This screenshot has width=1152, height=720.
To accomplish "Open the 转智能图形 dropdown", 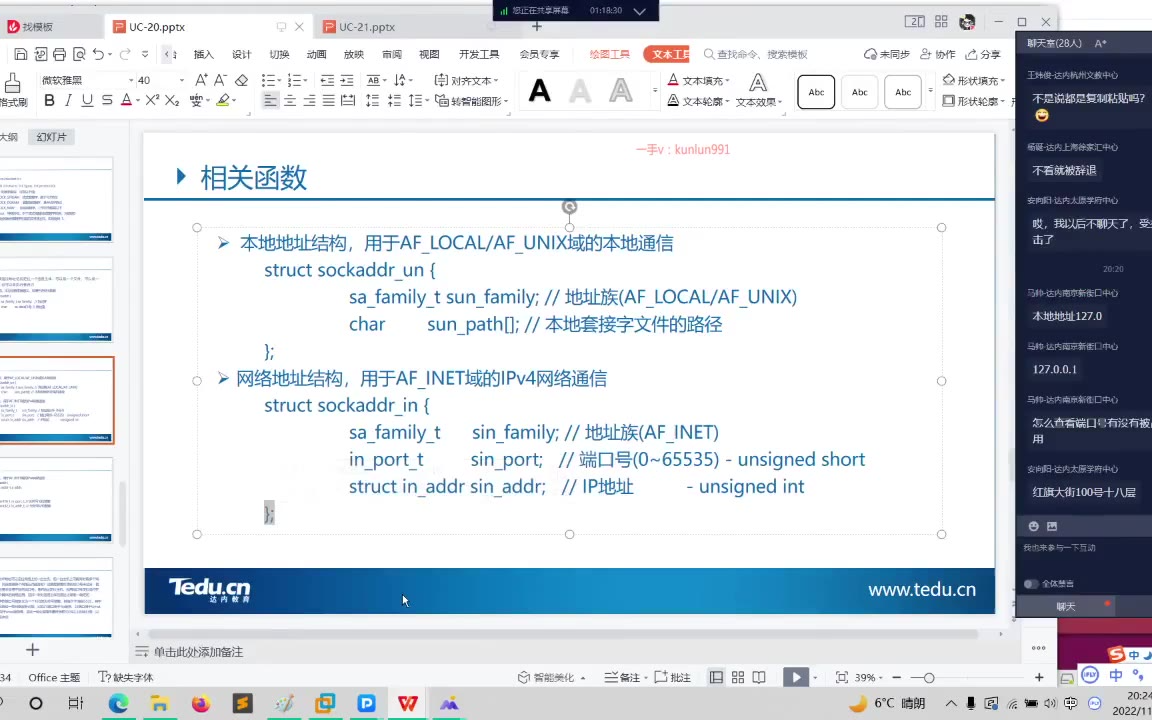I will pyautogui.click(x=471, y=101).
